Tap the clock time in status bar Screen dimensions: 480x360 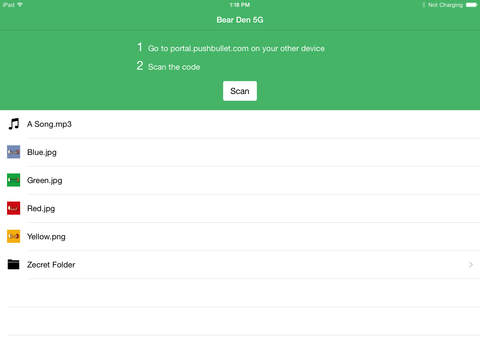[x=240, y=5]
